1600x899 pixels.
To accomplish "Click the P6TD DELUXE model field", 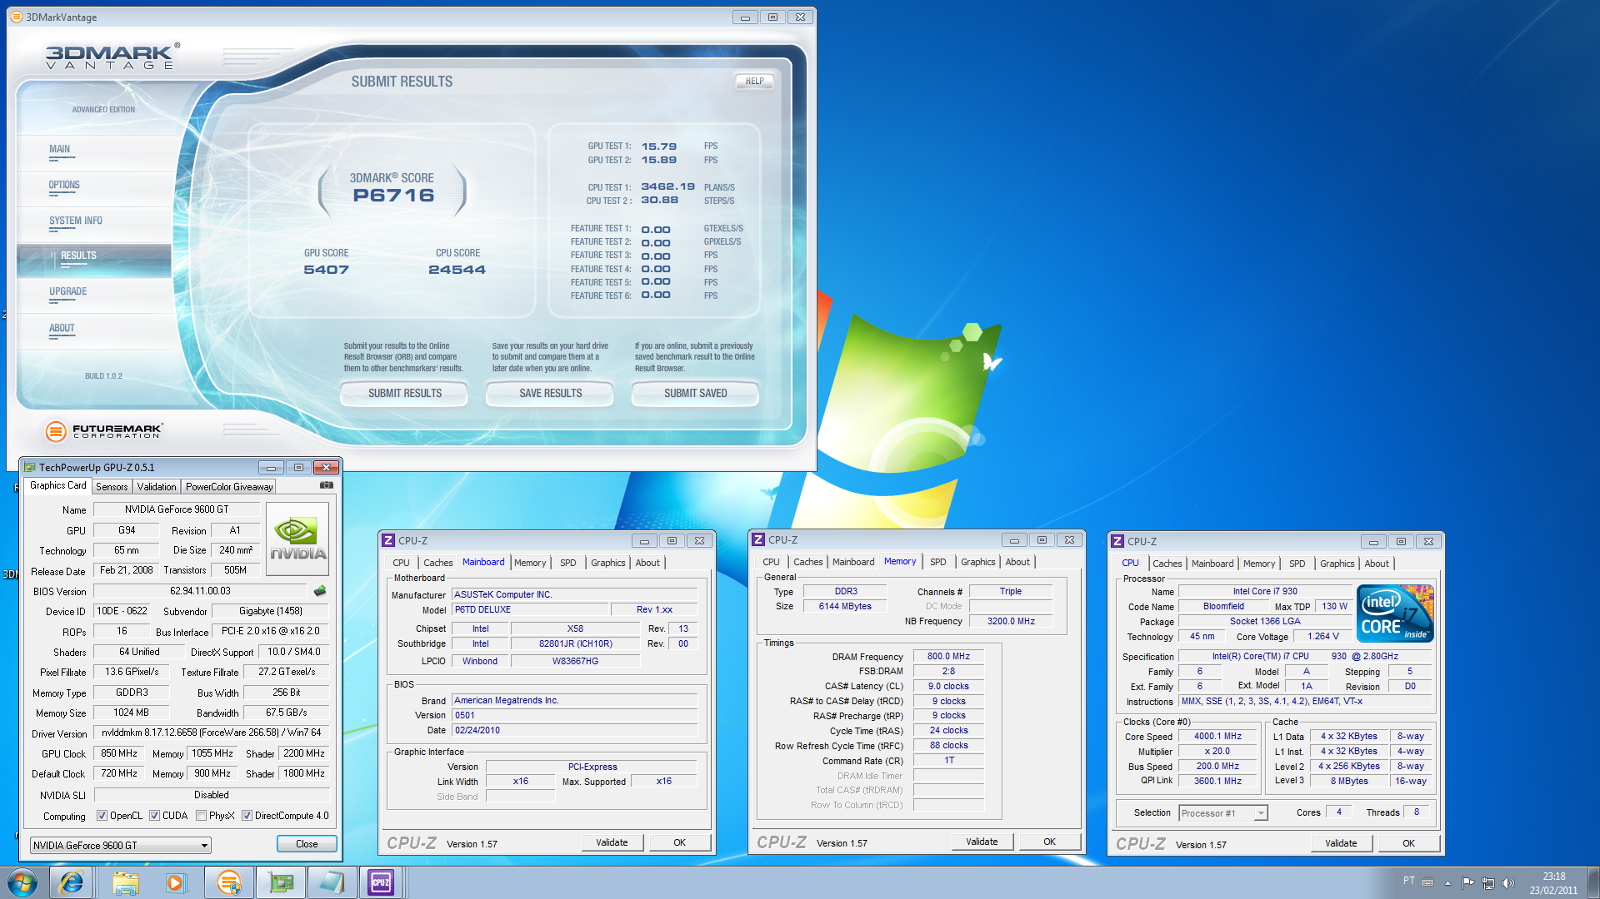I will tap(532, 610).
